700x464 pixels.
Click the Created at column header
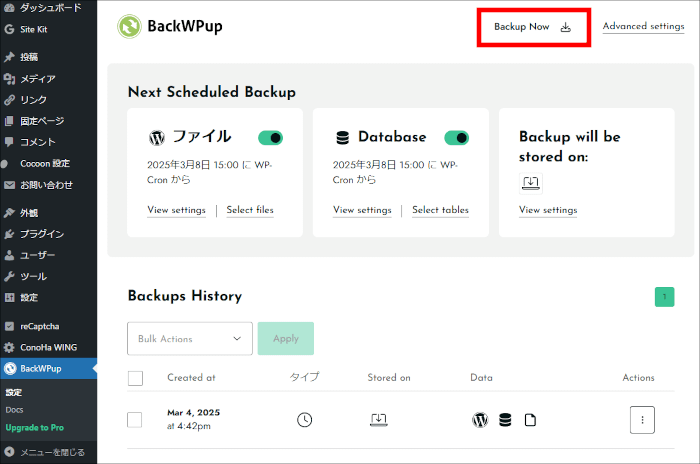click(x=191, y=378)
